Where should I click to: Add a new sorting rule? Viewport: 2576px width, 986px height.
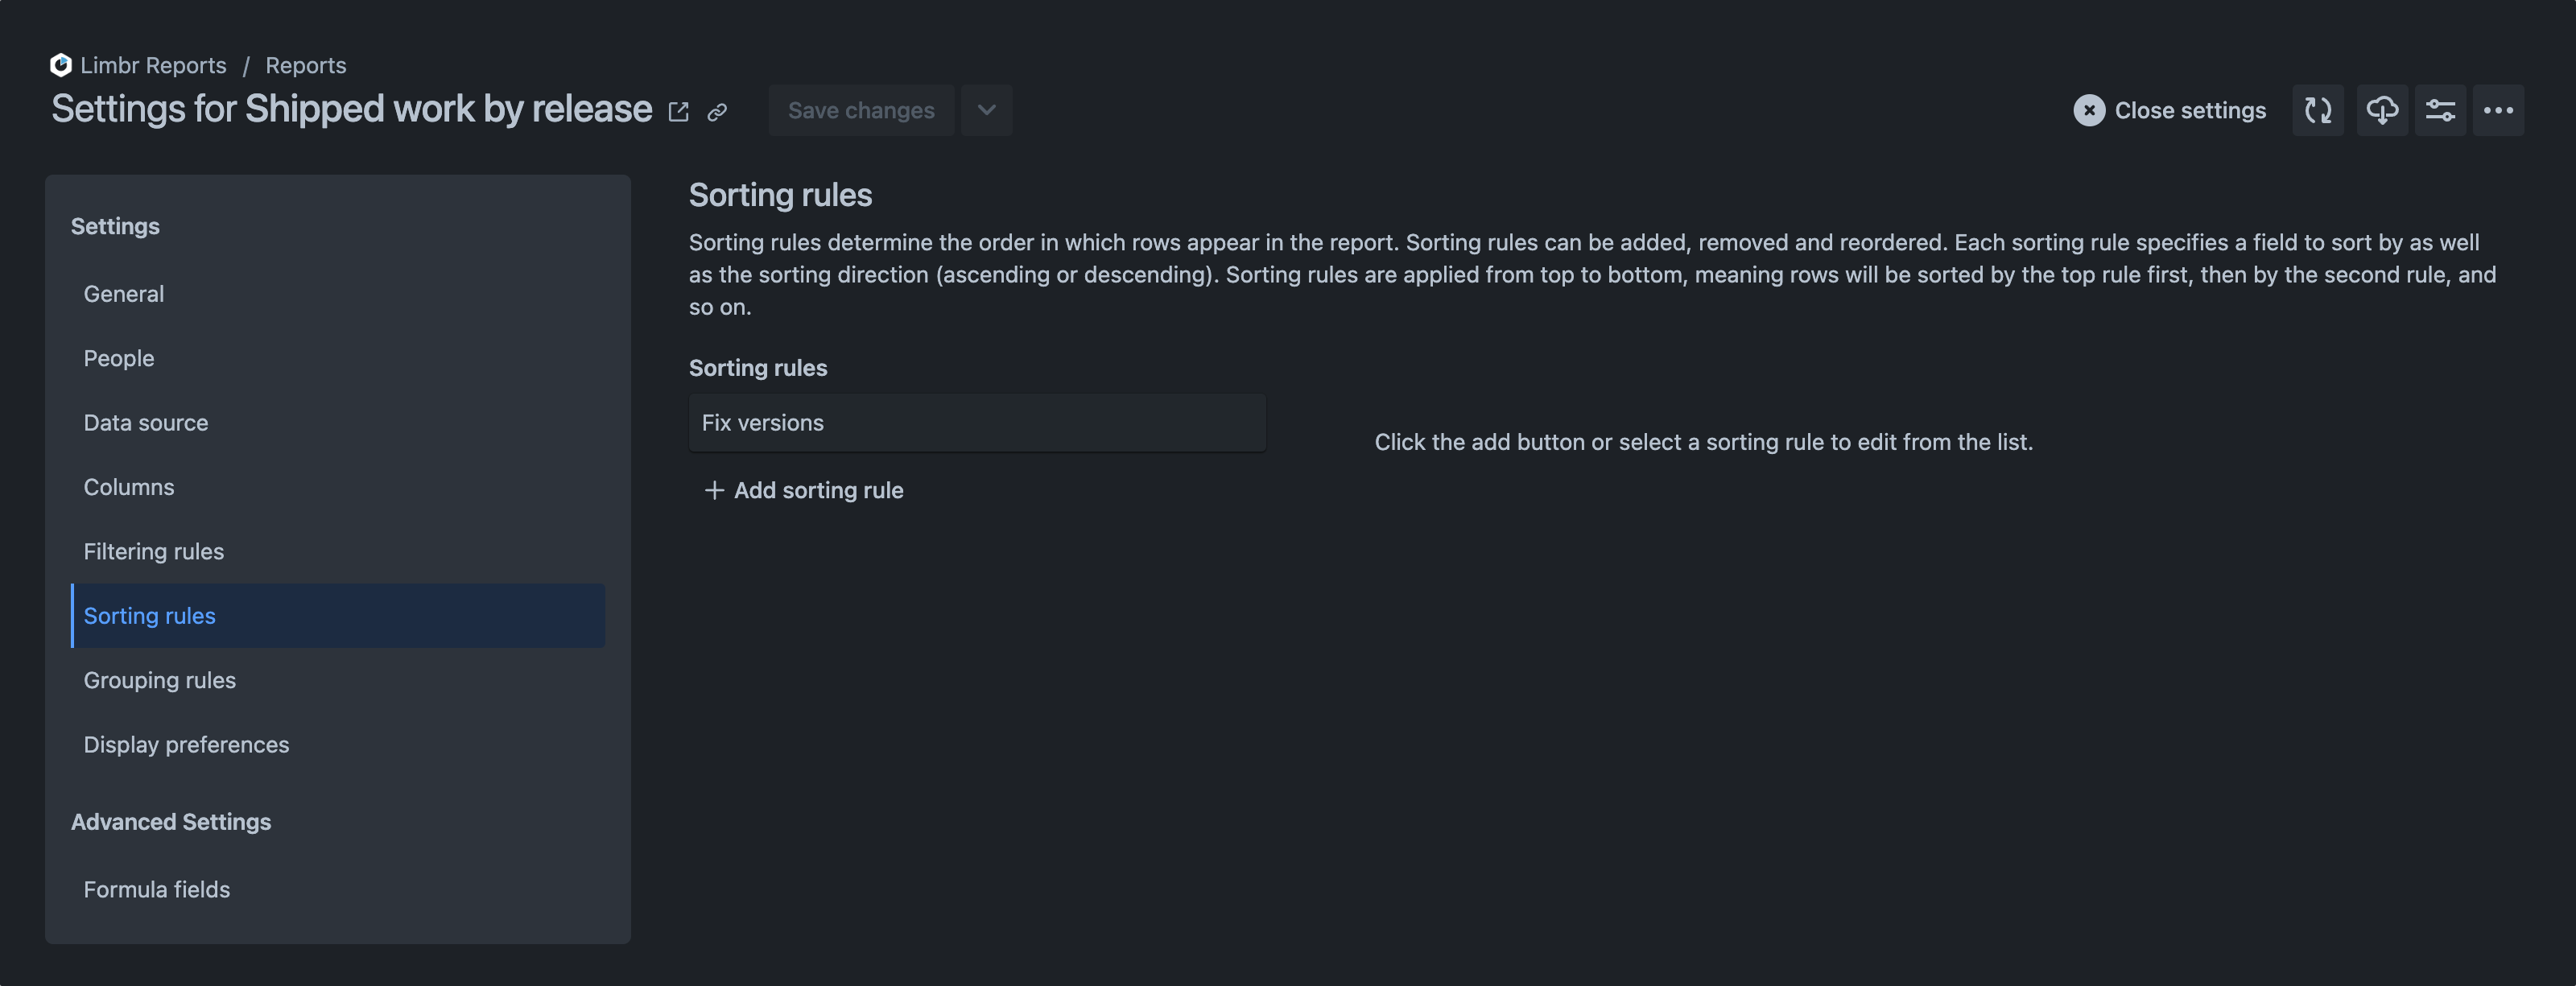[803, 490]
